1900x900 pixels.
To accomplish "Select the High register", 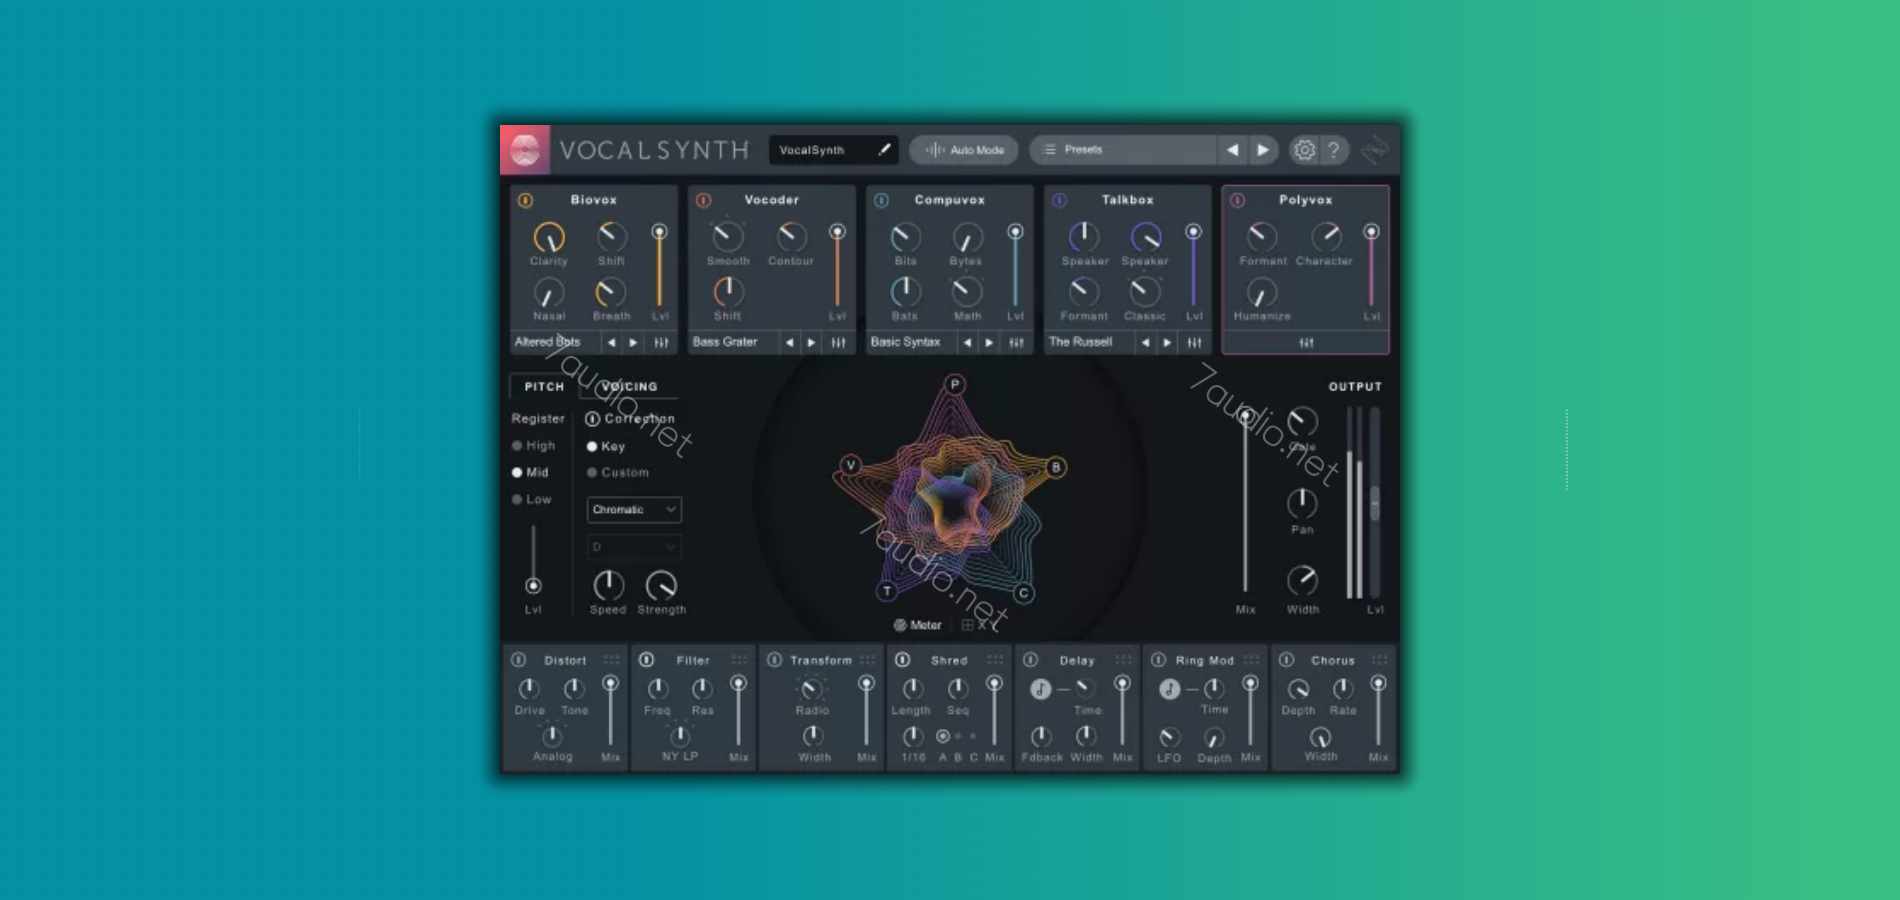I will click(x=534, y=445).
